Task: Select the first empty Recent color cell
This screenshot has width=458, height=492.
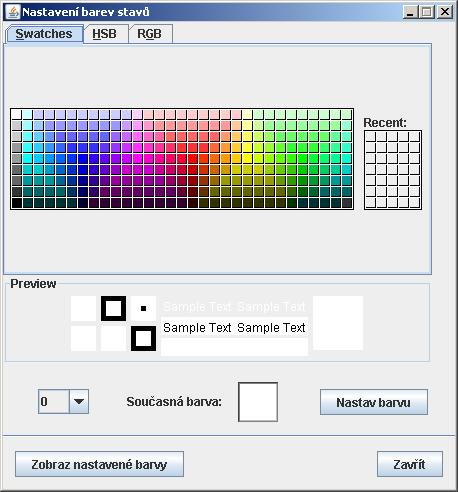Action: click(x=371, y=137)
